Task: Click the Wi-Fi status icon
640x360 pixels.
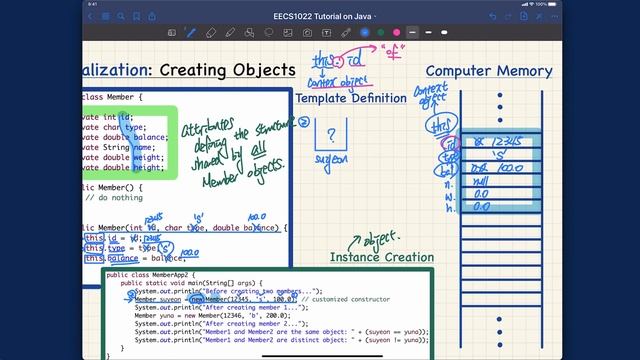Action: click(x=531, y=4)
